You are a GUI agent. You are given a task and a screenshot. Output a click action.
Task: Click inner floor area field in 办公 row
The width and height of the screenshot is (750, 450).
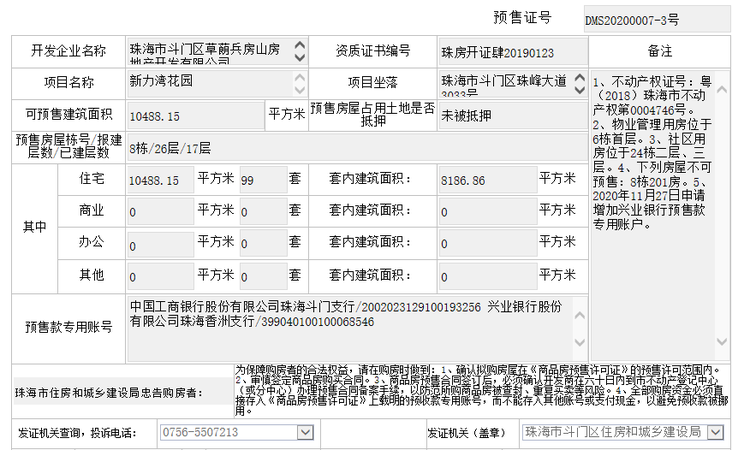pyautogui.click(x=488, y=244)
